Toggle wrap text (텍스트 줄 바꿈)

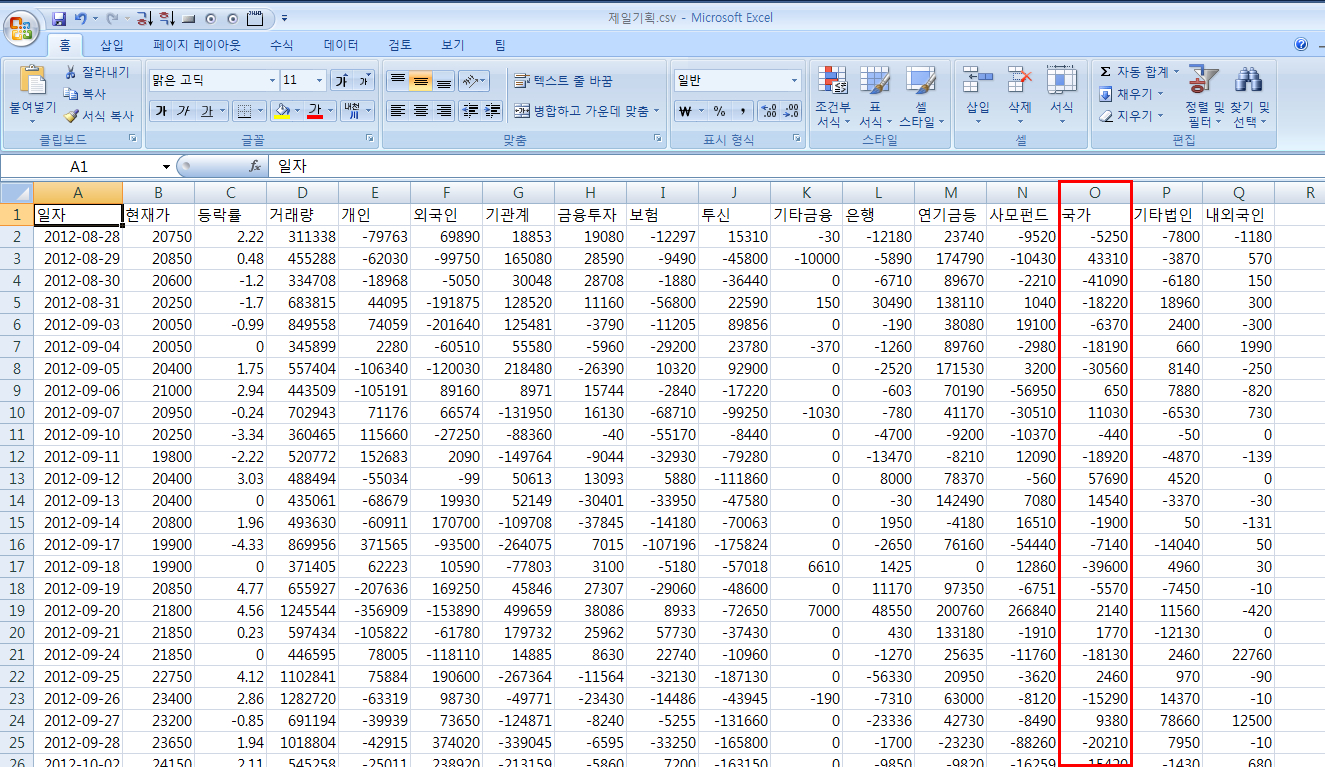pyautogui.click(x=563, y=81)
